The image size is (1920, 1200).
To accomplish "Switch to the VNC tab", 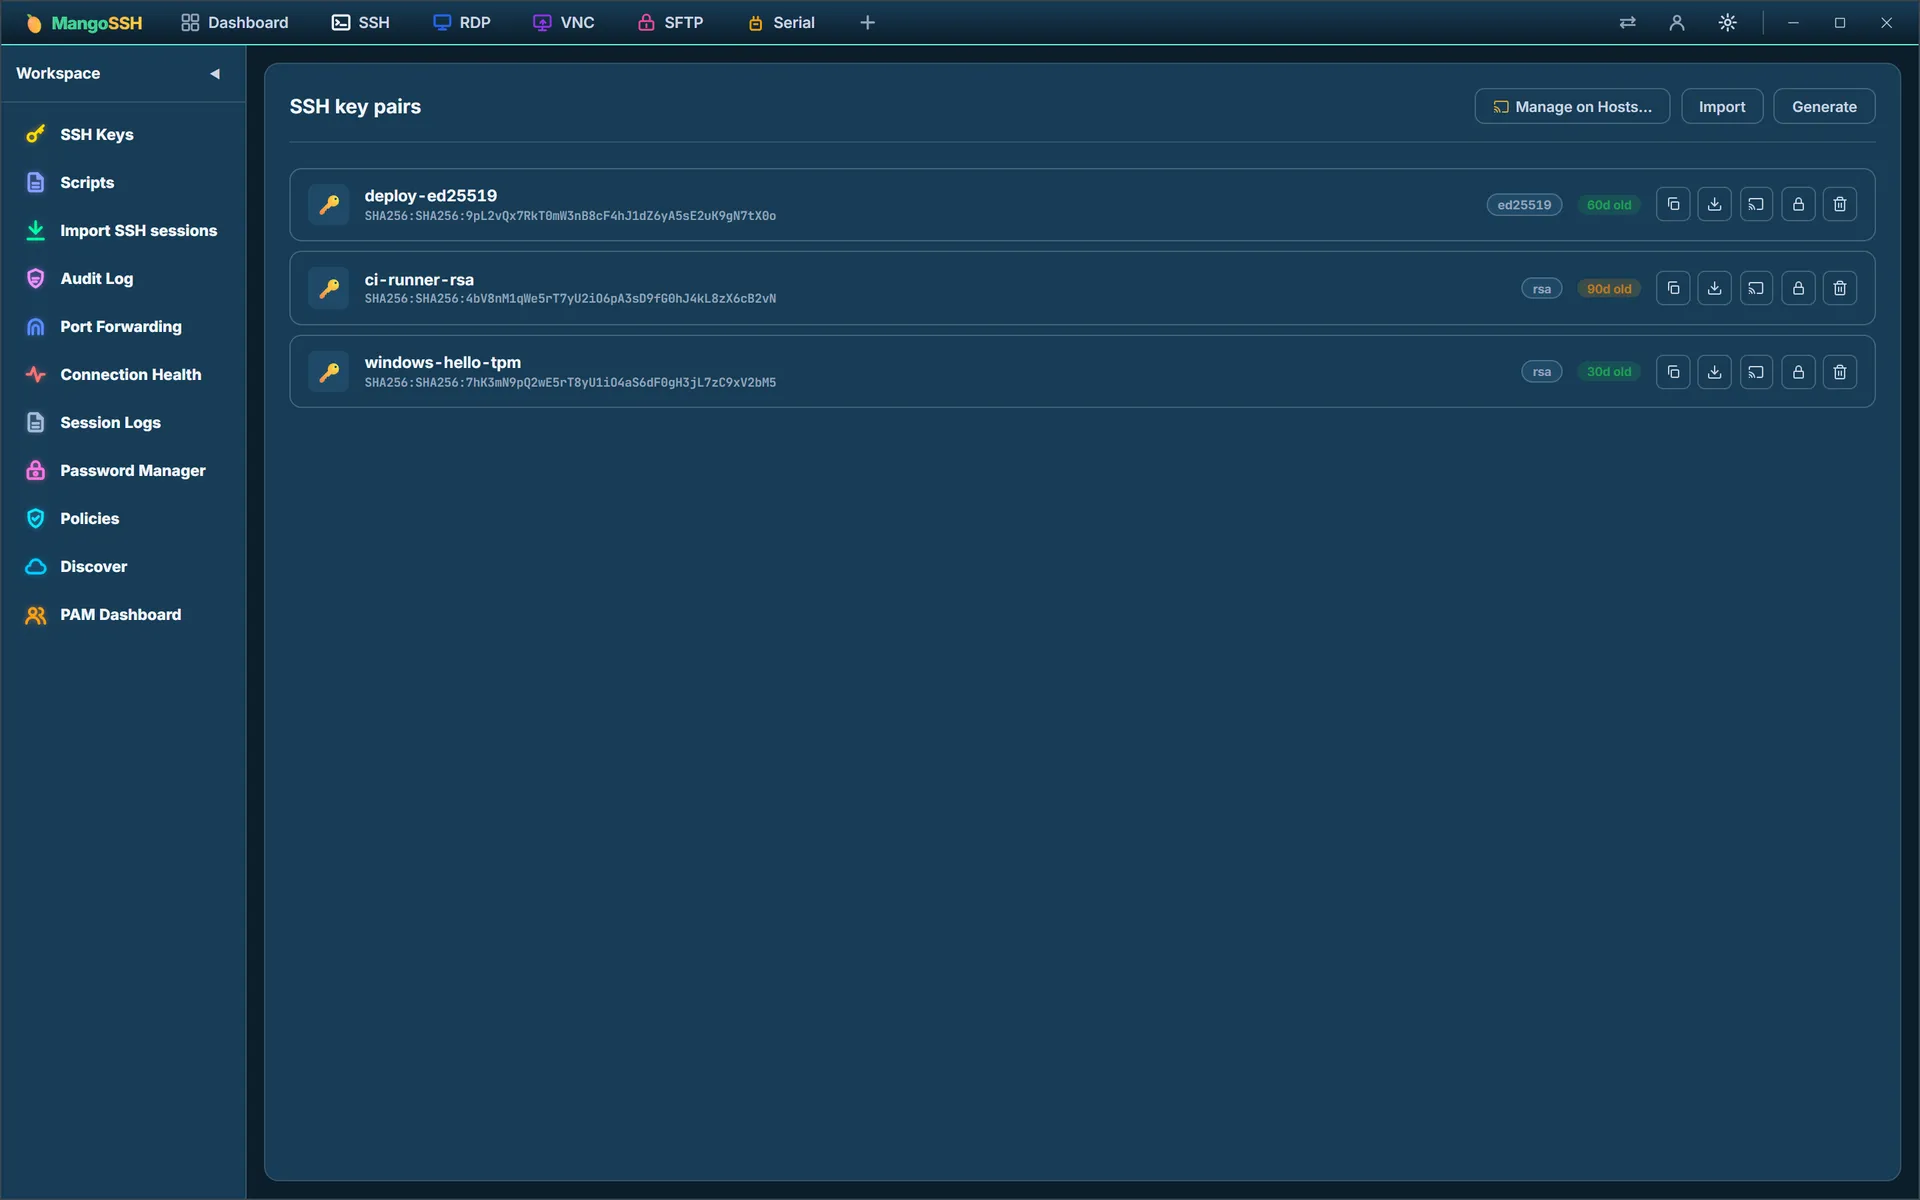I will (564, 22).
